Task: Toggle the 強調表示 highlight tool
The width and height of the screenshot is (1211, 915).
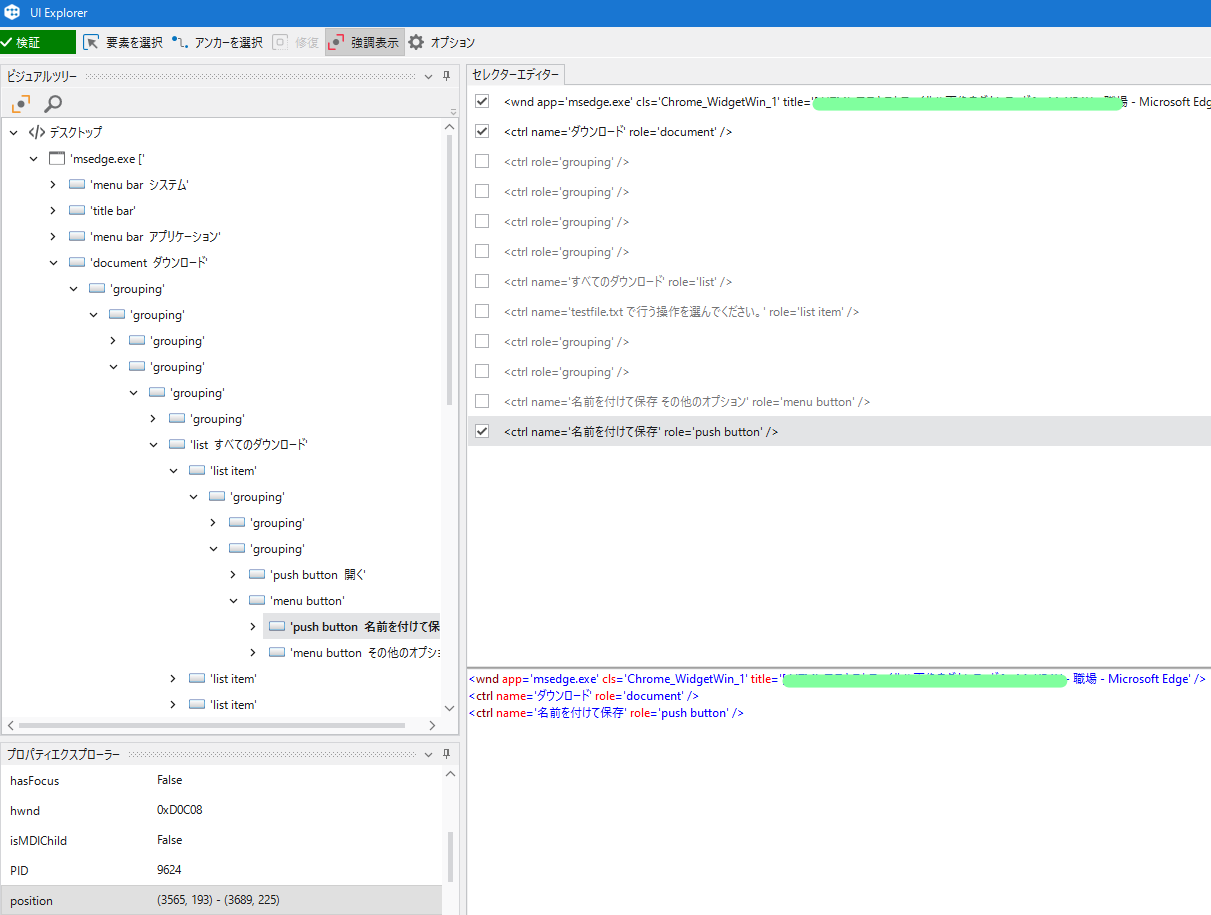Action: (364, 42)
